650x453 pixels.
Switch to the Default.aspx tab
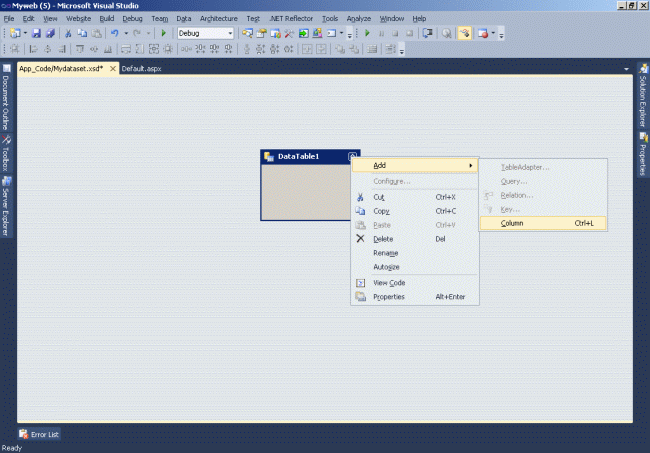(142, 69)
